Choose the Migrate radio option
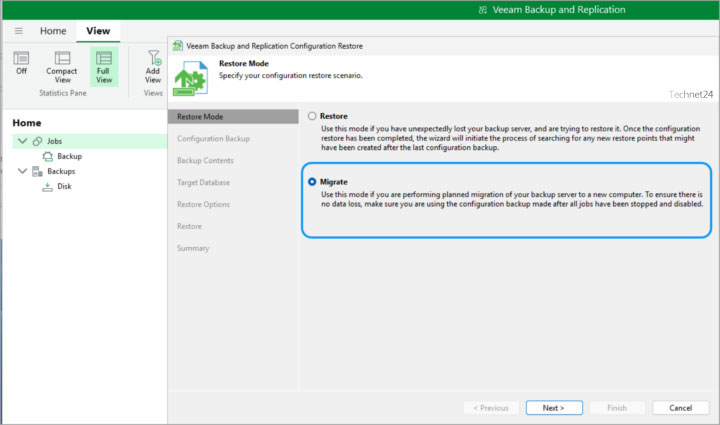Screen dimensions: 720x425 pos(312,182)
